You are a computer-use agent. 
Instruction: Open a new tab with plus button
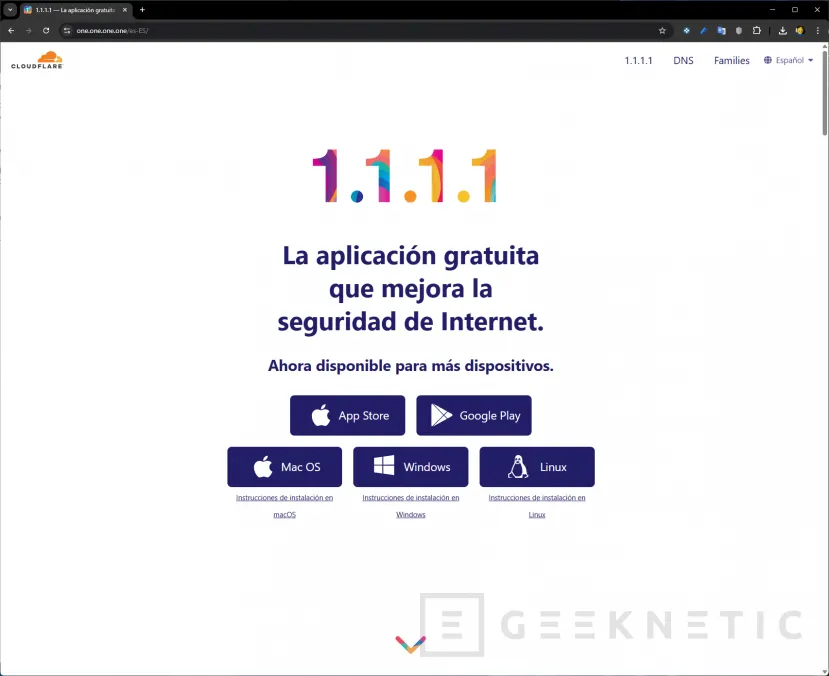click(x=142, y=10)
